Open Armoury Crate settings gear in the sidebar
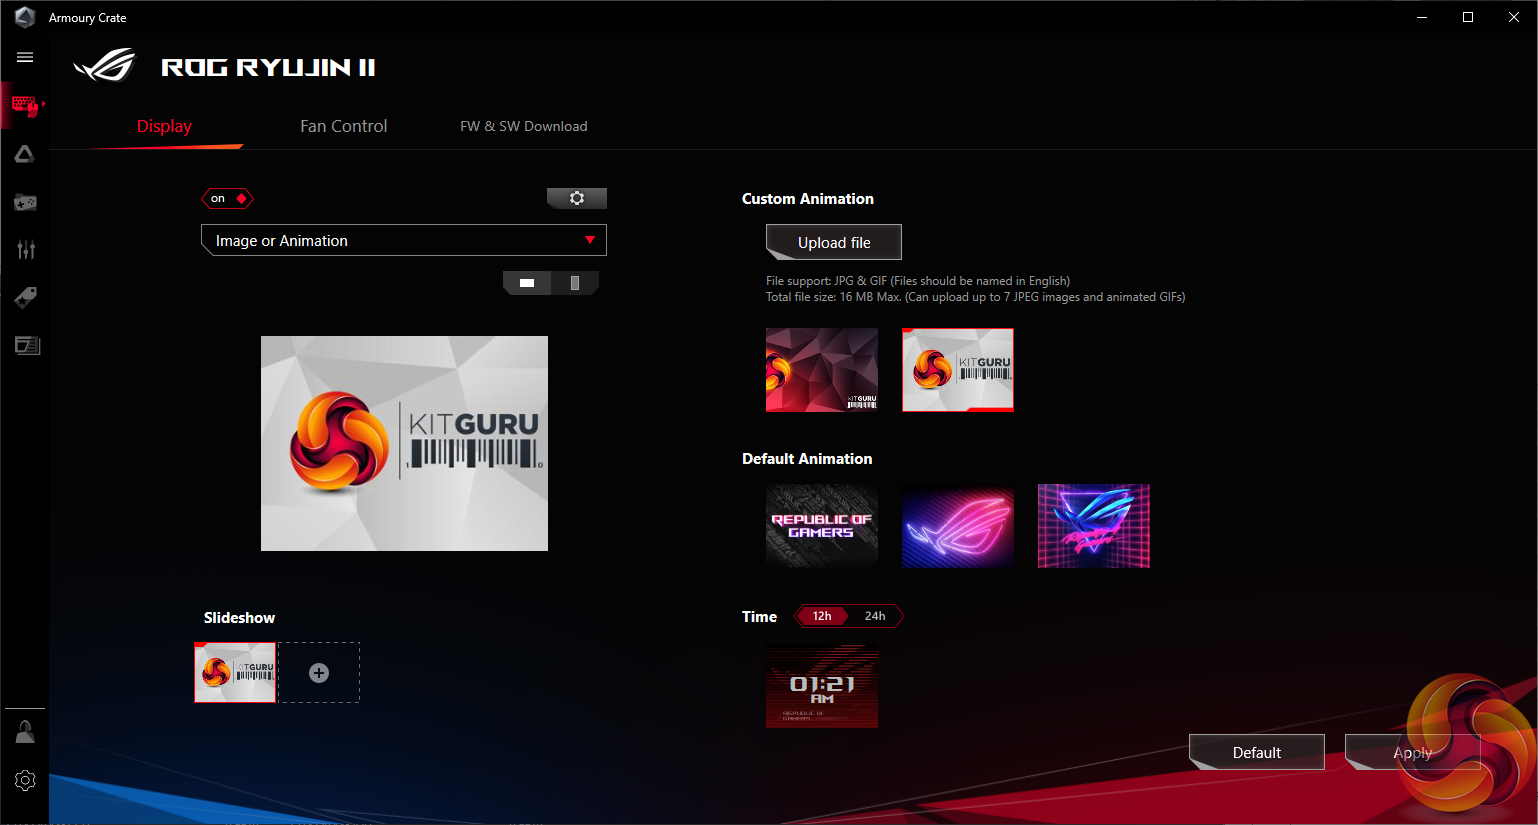Image resolution: width=1538 pixels, height=825 pixels. [25, 780]
